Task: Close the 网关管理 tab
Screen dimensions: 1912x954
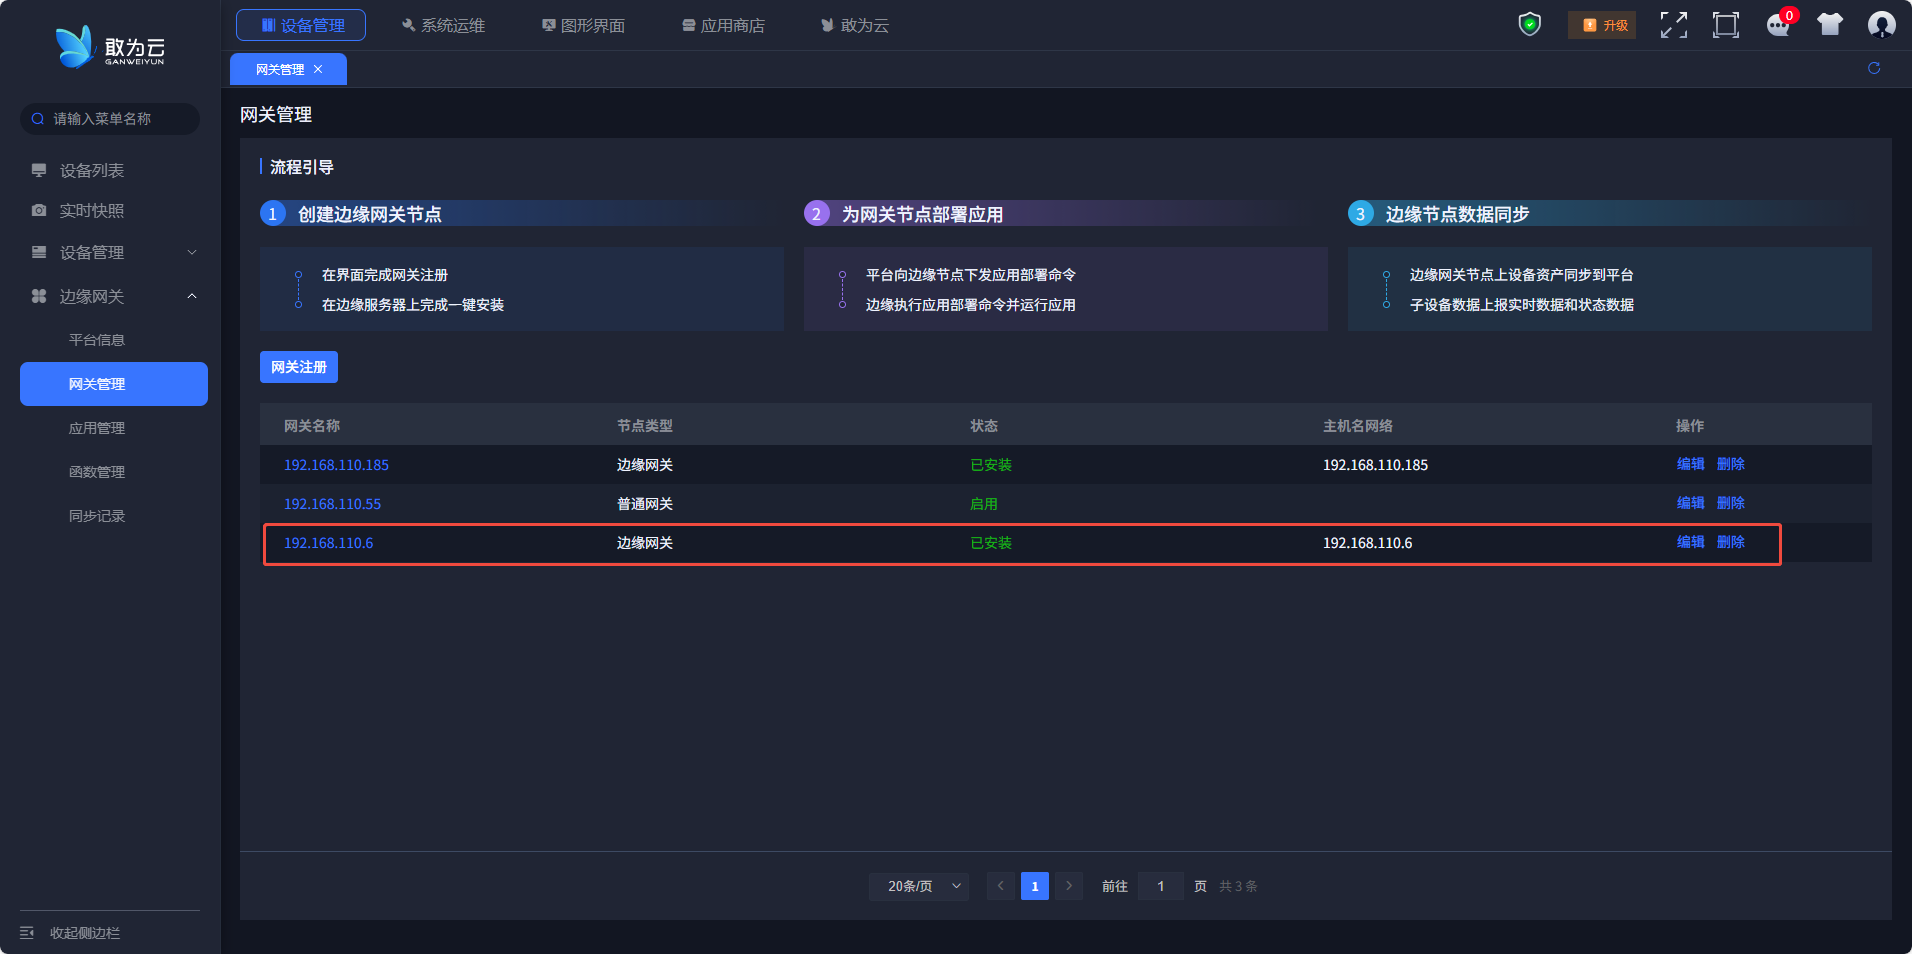Action: 318,70
